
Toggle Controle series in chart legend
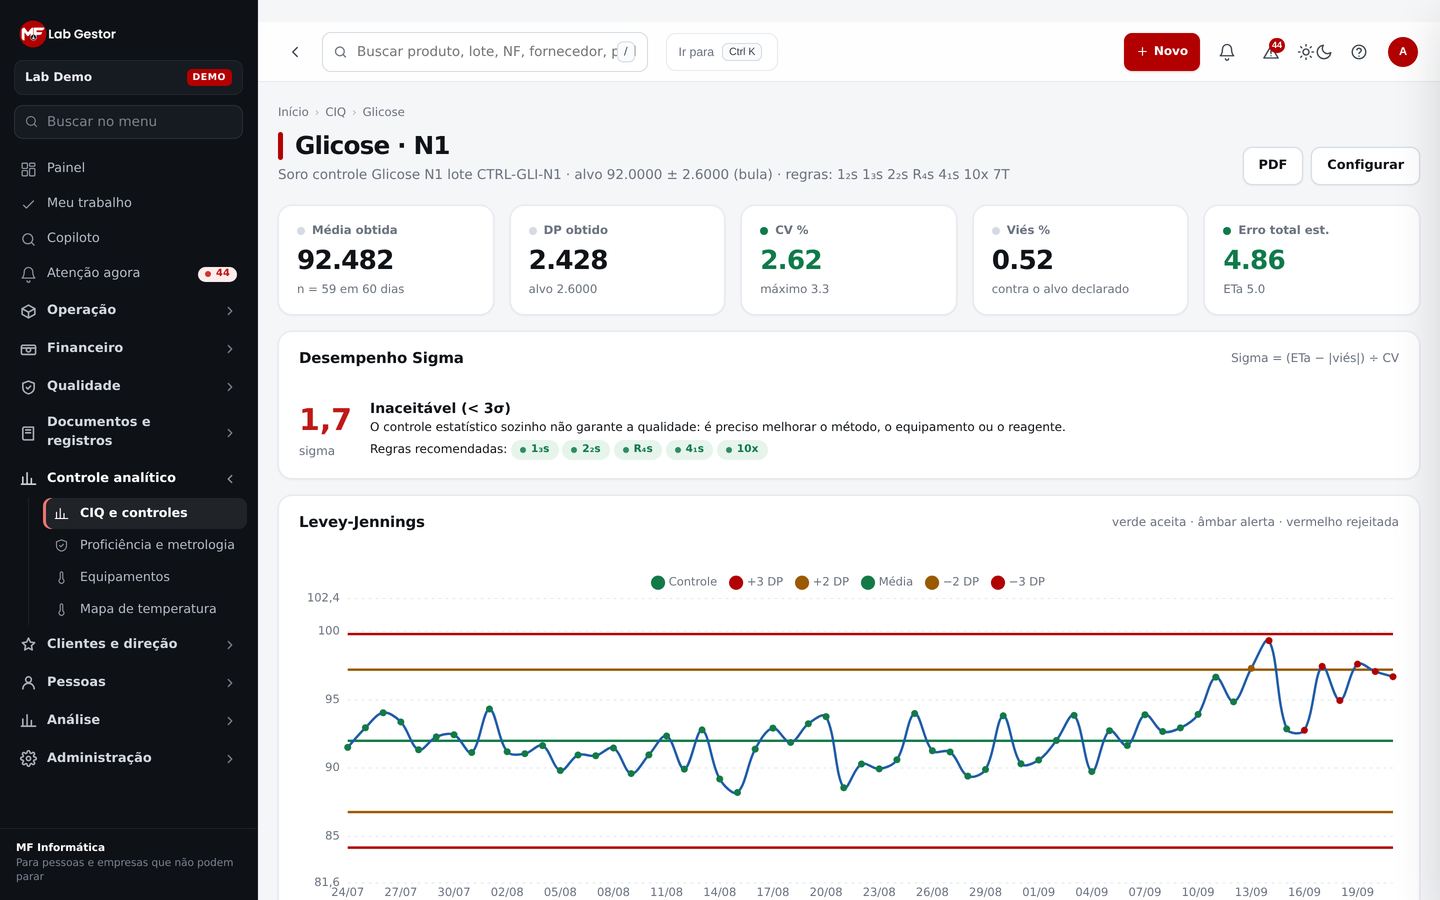click(684, 582)
